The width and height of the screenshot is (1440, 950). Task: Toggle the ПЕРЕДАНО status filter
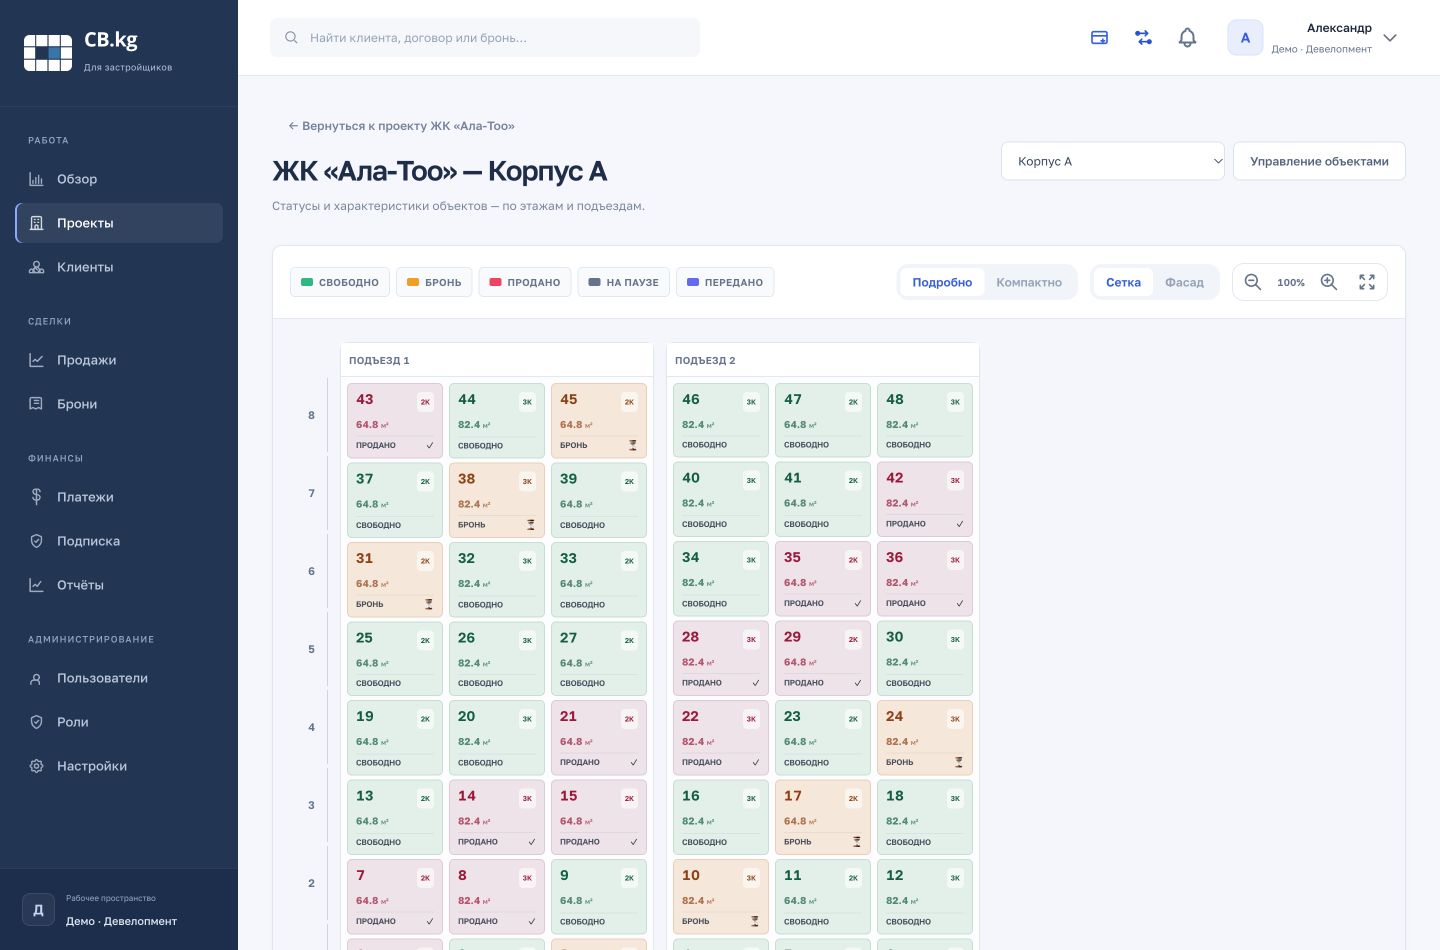(725, 282)
